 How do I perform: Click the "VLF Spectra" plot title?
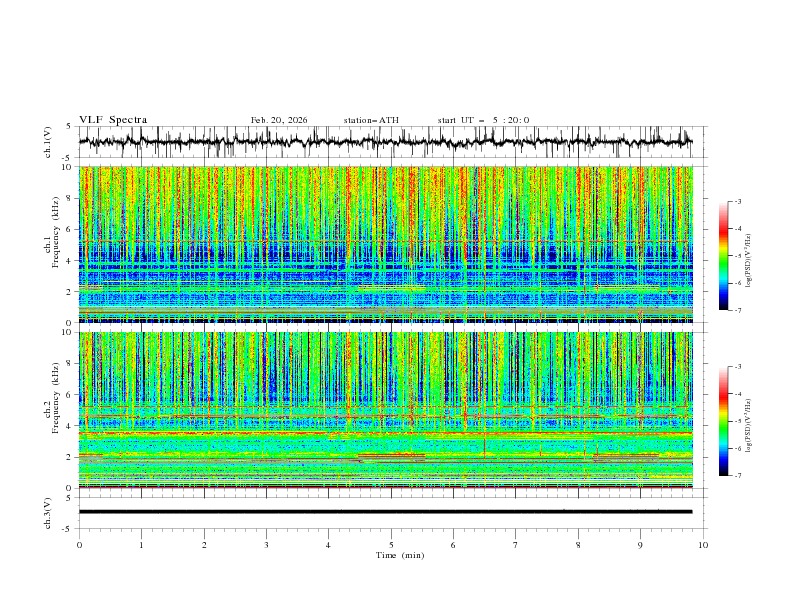pos(113,120)
